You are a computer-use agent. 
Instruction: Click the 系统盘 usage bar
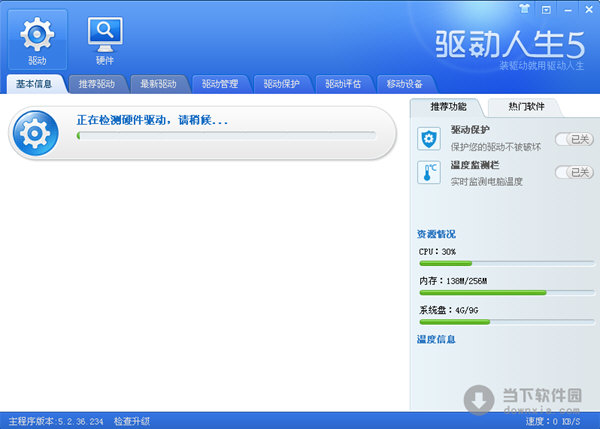pyautogui.click(x=507, y=322)
